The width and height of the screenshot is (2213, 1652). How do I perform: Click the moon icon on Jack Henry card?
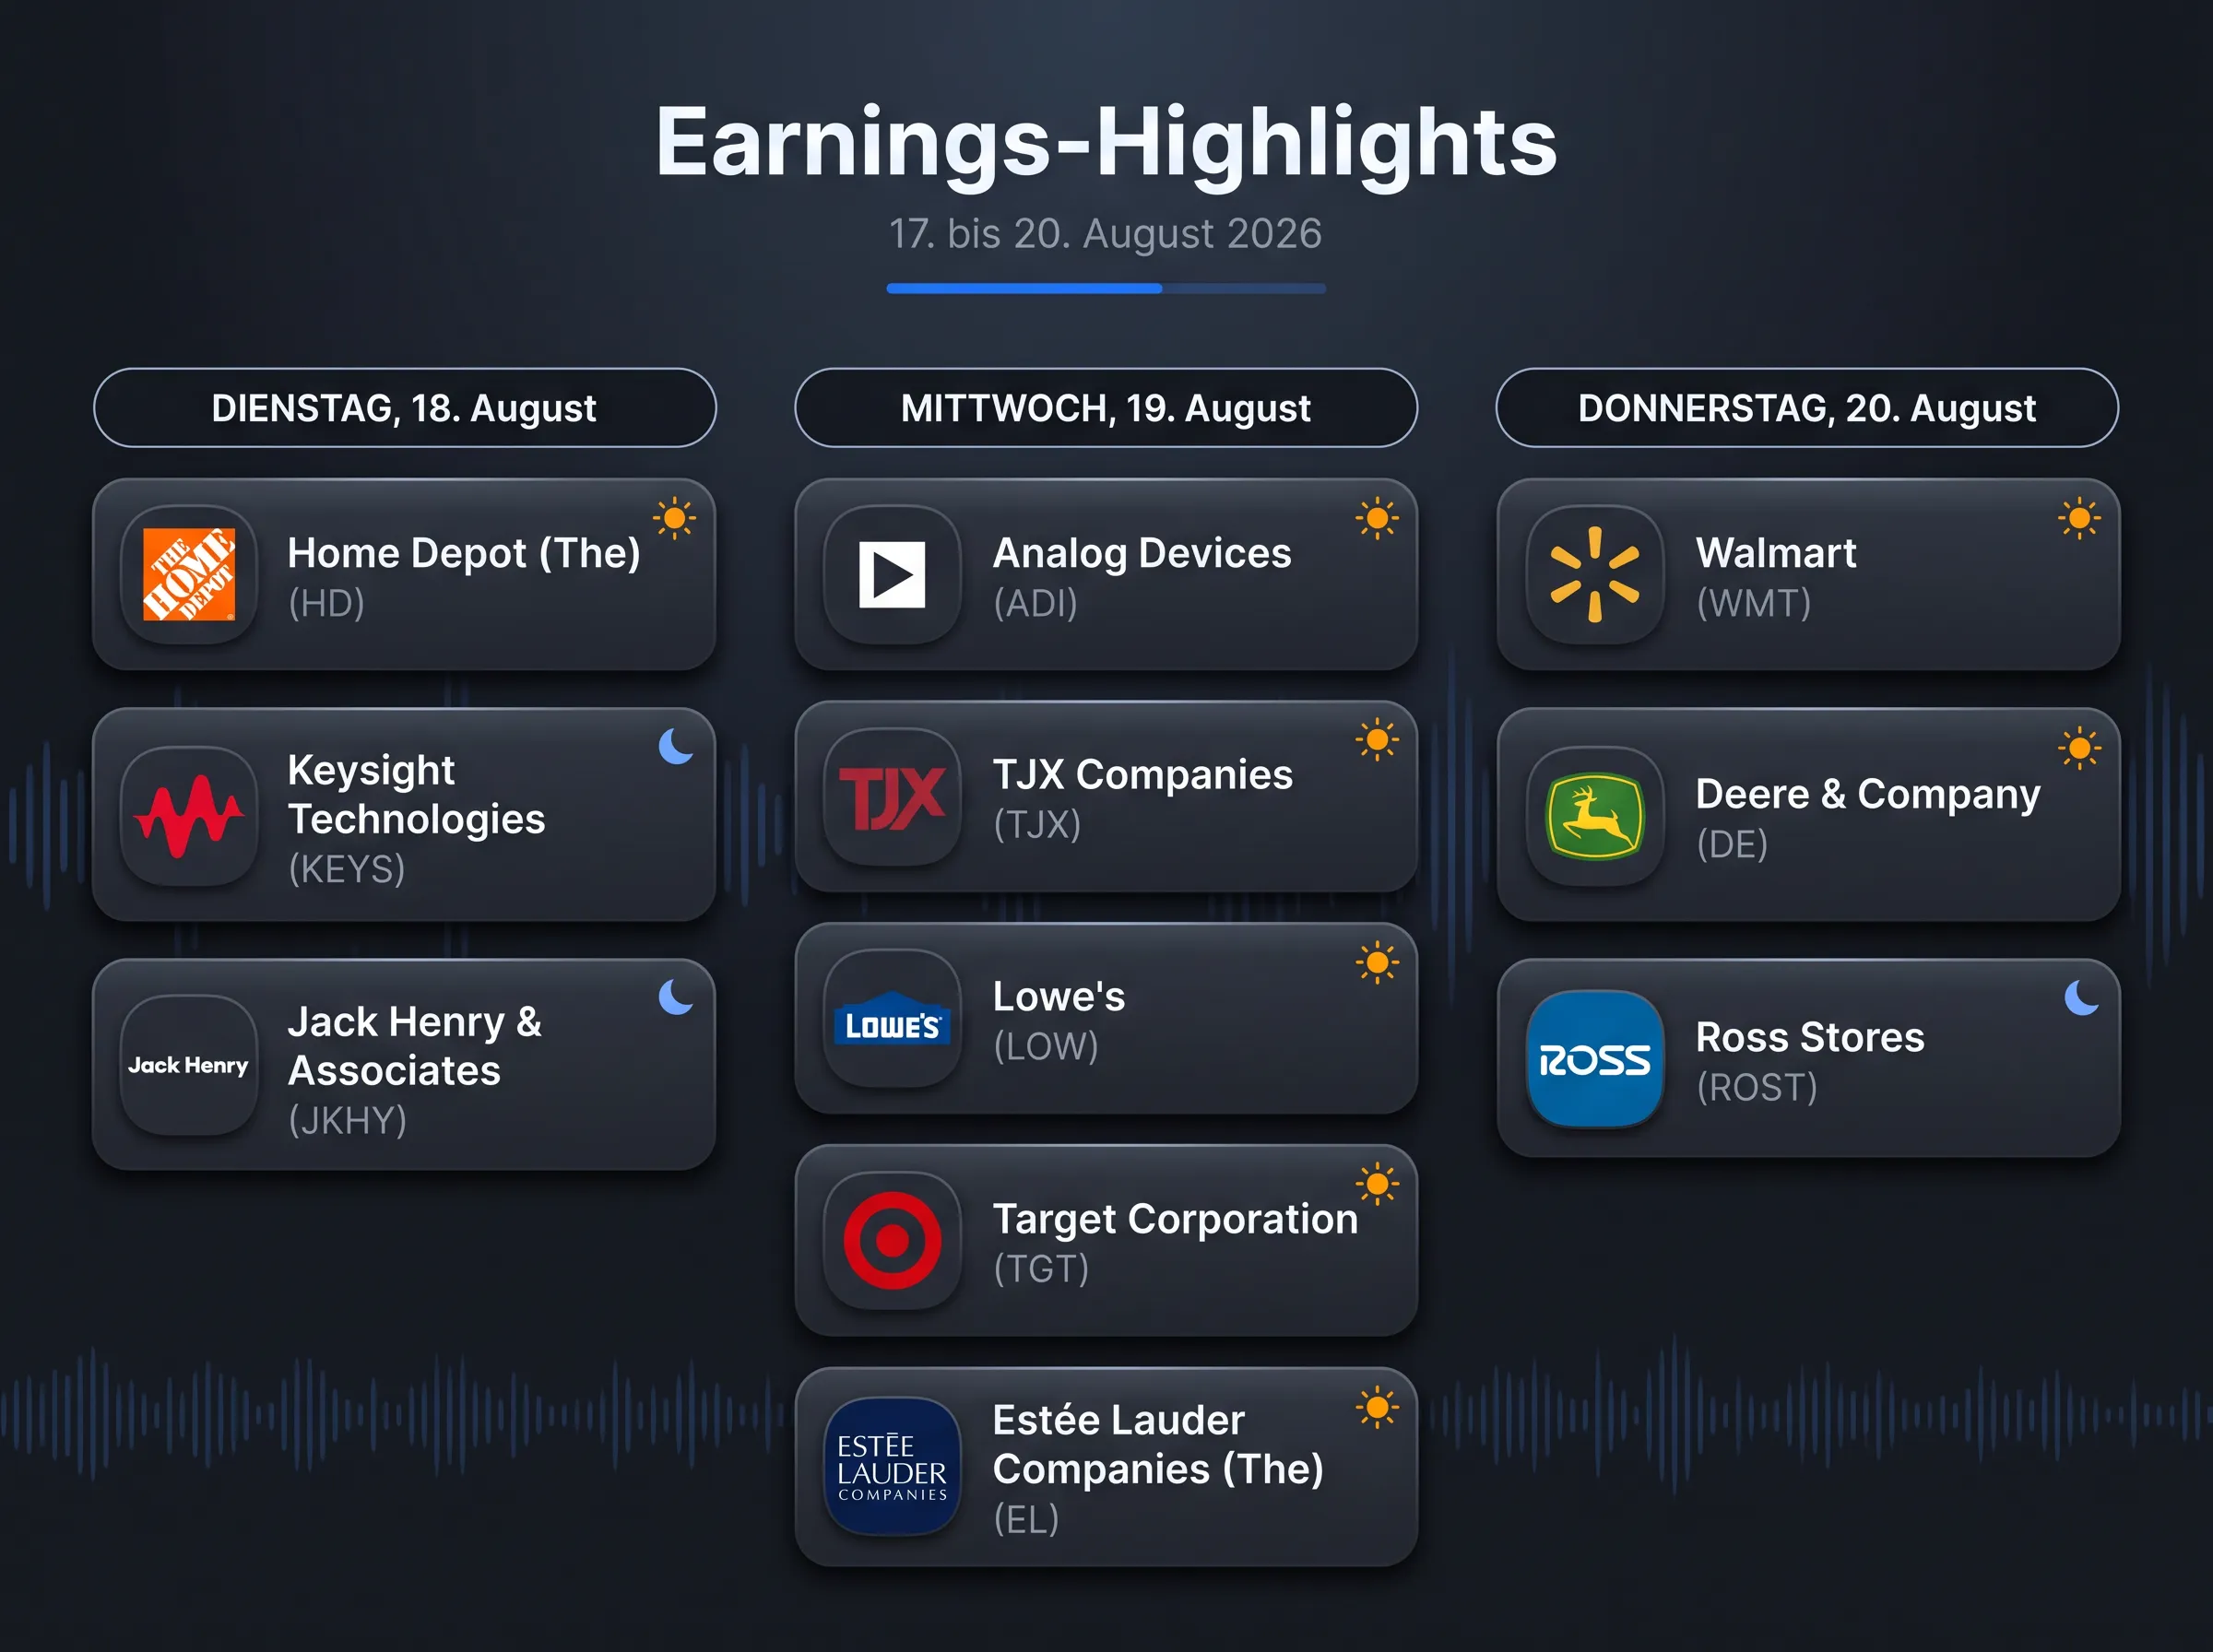coord(676,997)
